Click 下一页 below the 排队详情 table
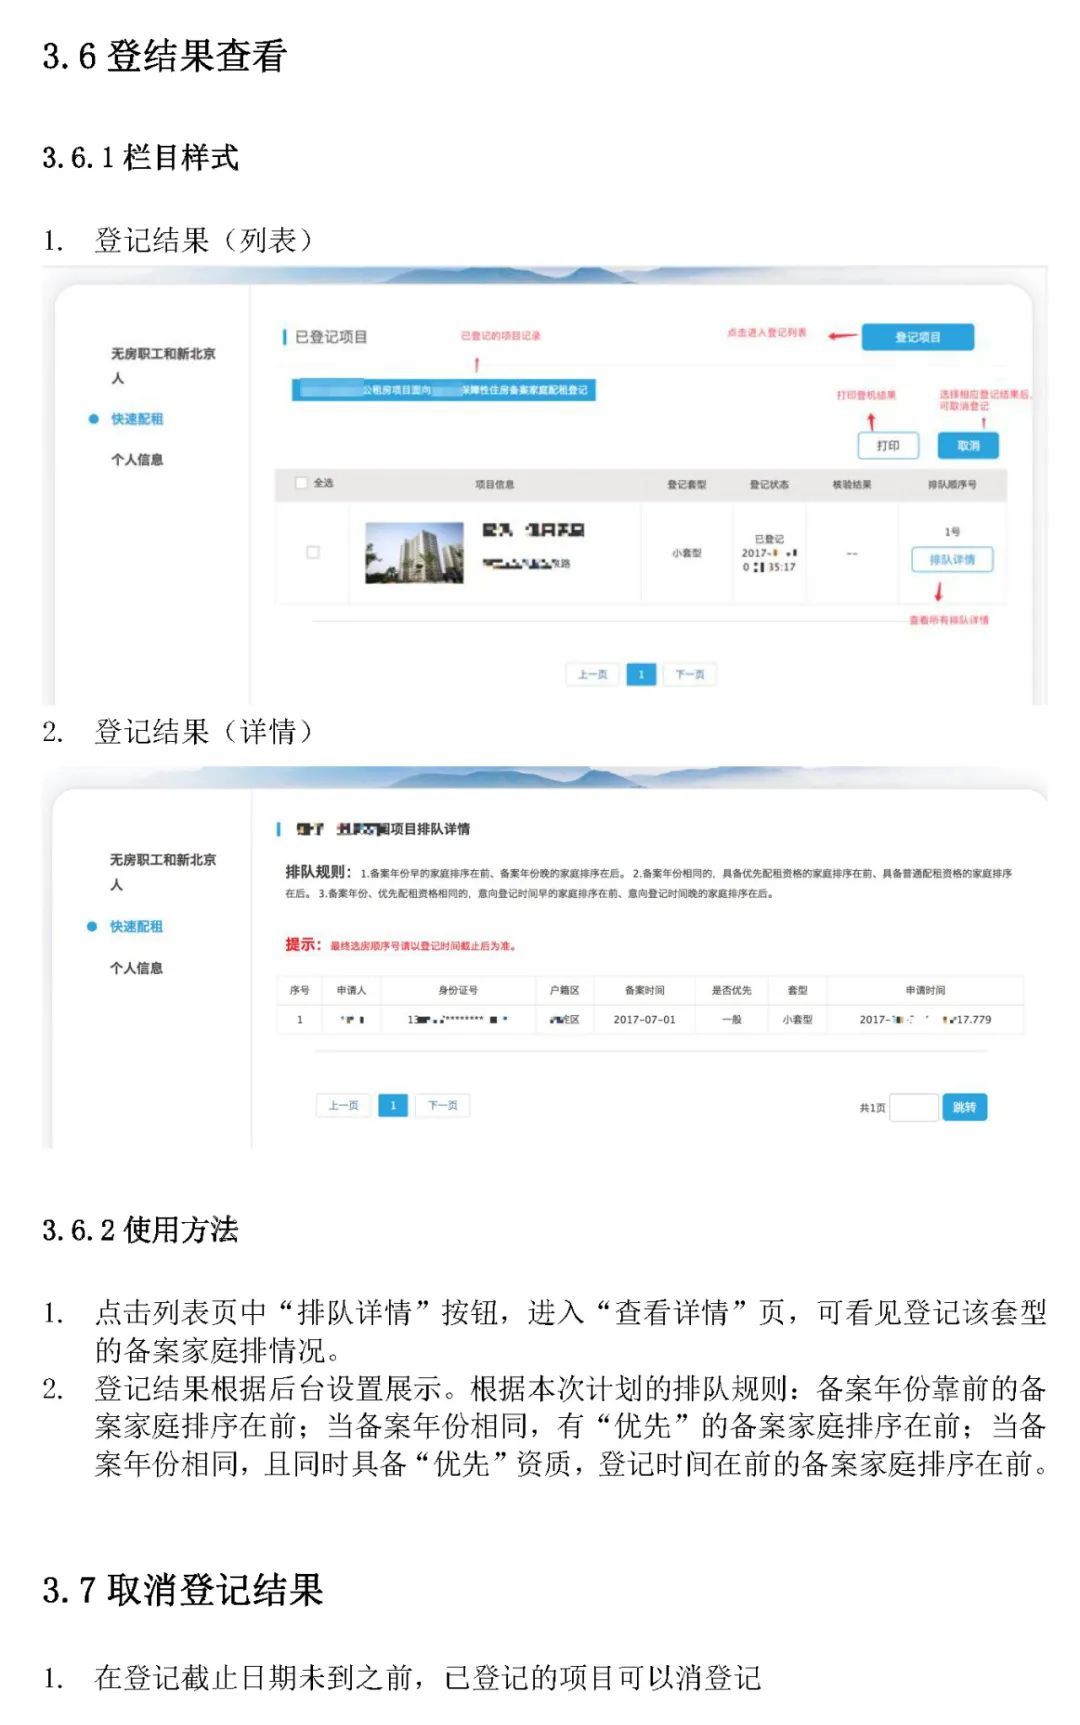 (443, 1106)
